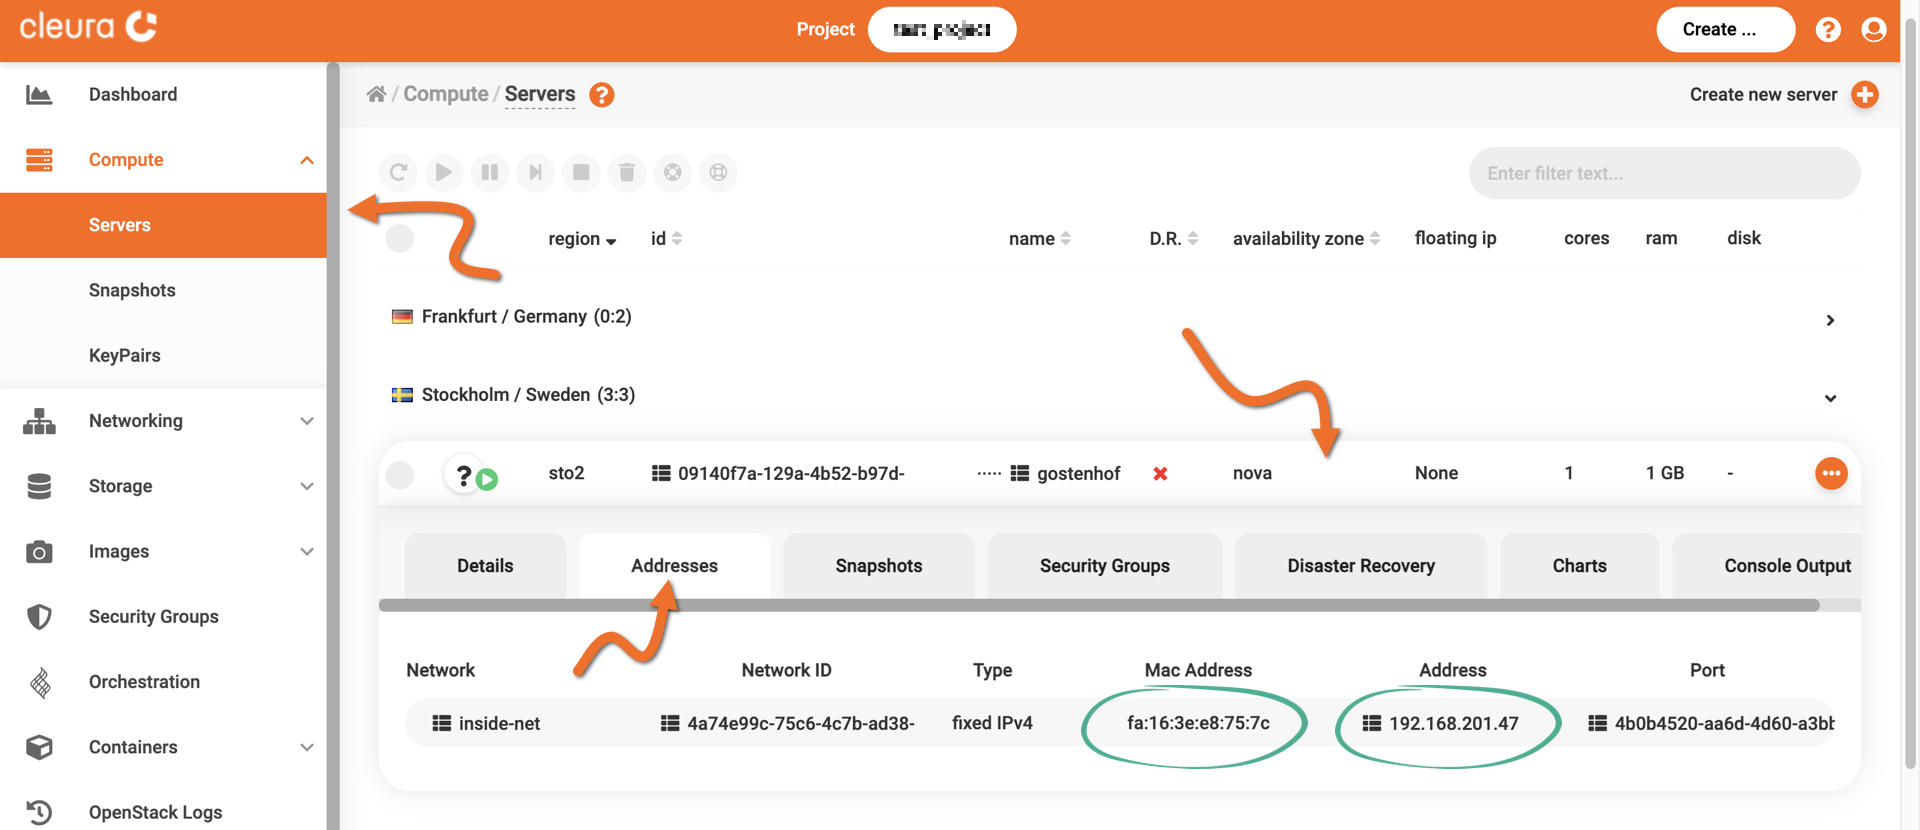This screenshot has height=830, width=1920.
Task: Click the stop server square icon
Action: coord(581,173)
